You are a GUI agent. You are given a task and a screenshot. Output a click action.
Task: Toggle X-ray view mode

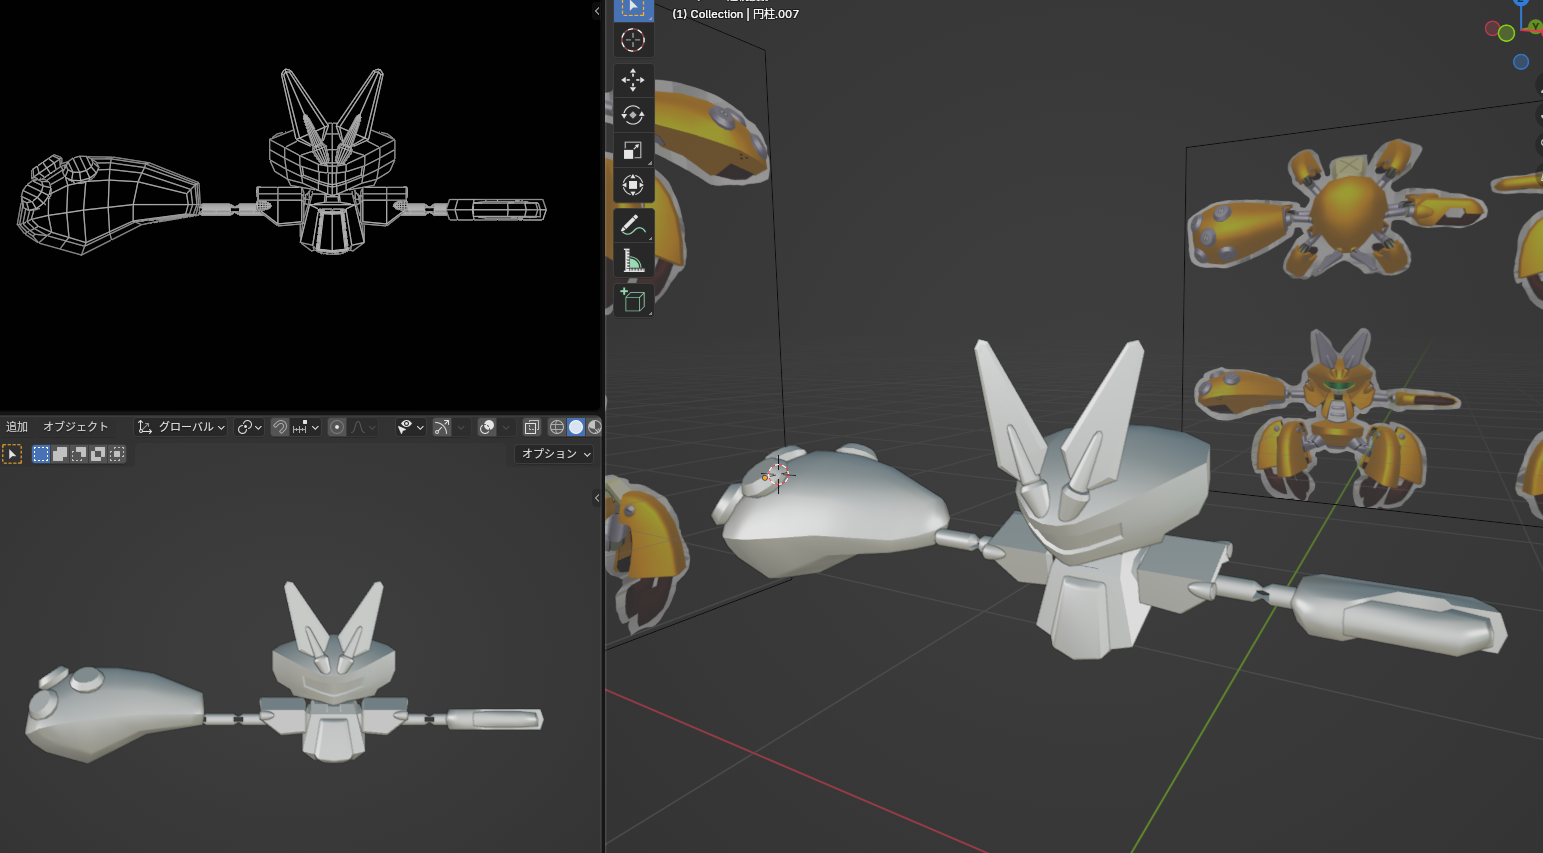coord(531,427)
